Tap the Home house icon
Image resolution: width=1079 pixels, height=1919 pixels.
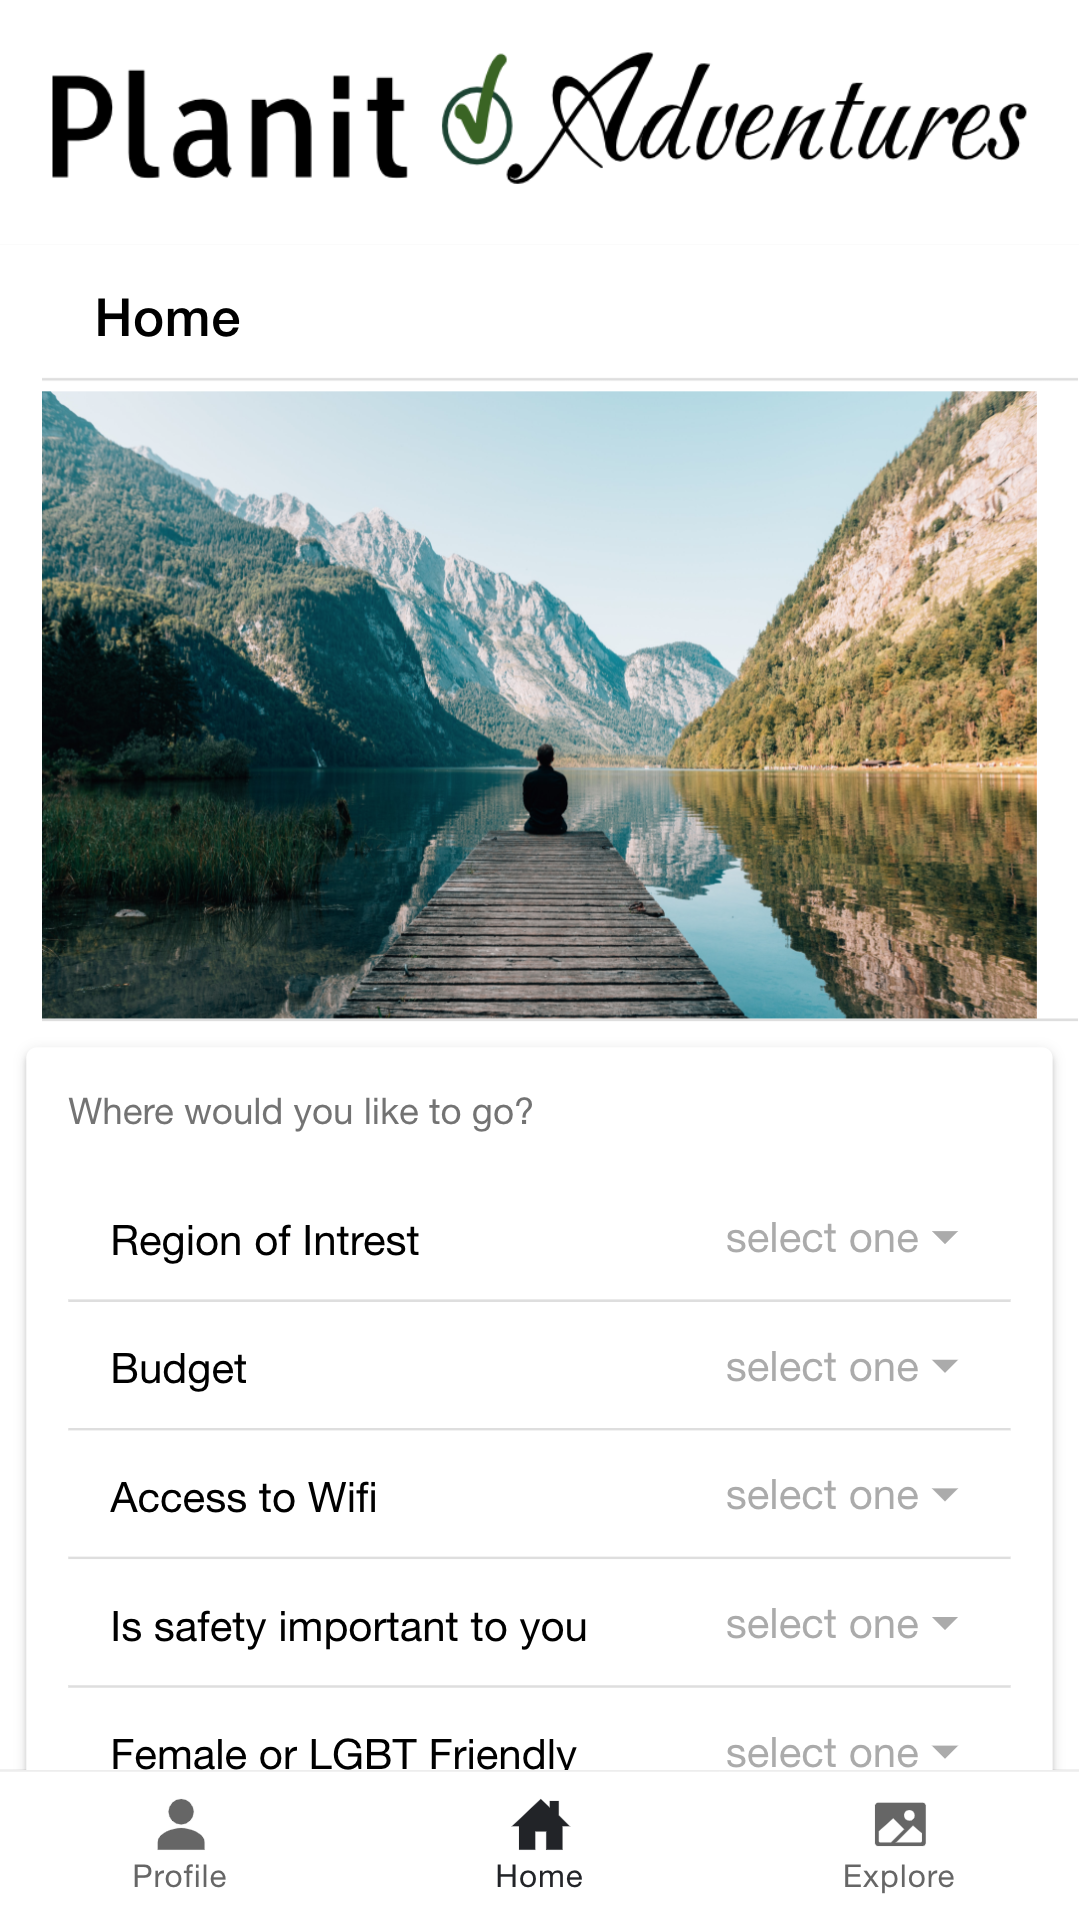click(x=540, y=1824)
